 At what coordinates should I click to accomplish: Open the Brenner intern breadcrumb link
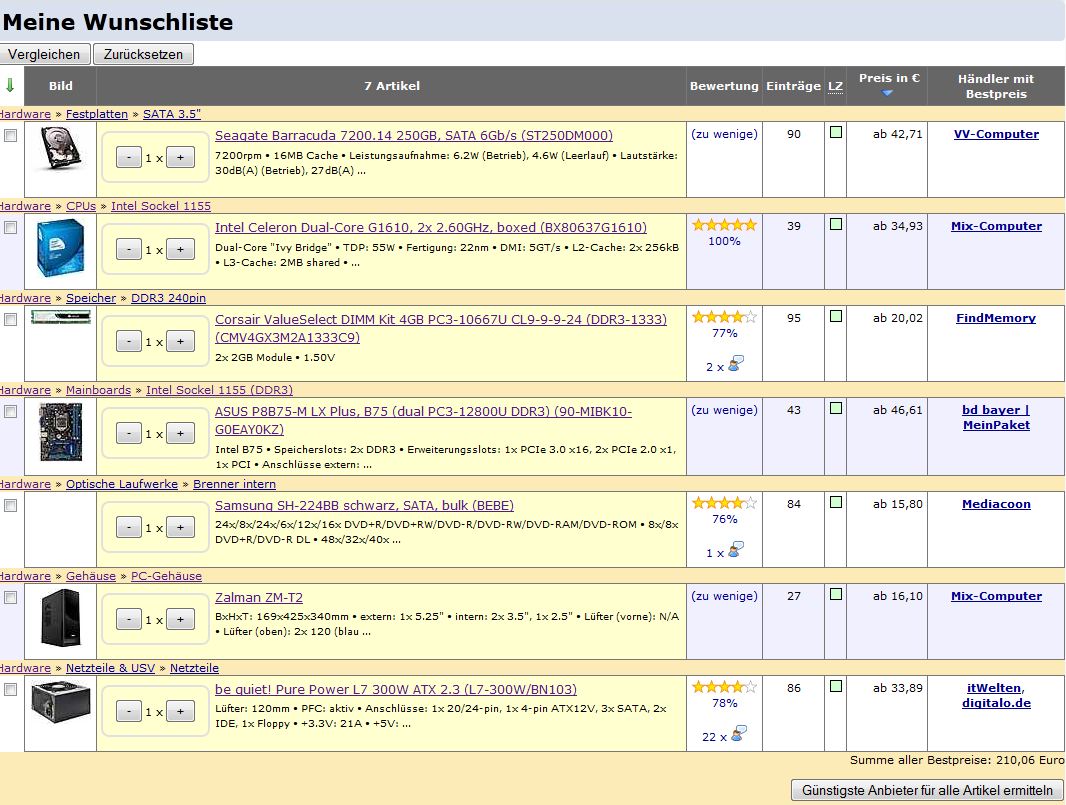click(x=235, y=484)
